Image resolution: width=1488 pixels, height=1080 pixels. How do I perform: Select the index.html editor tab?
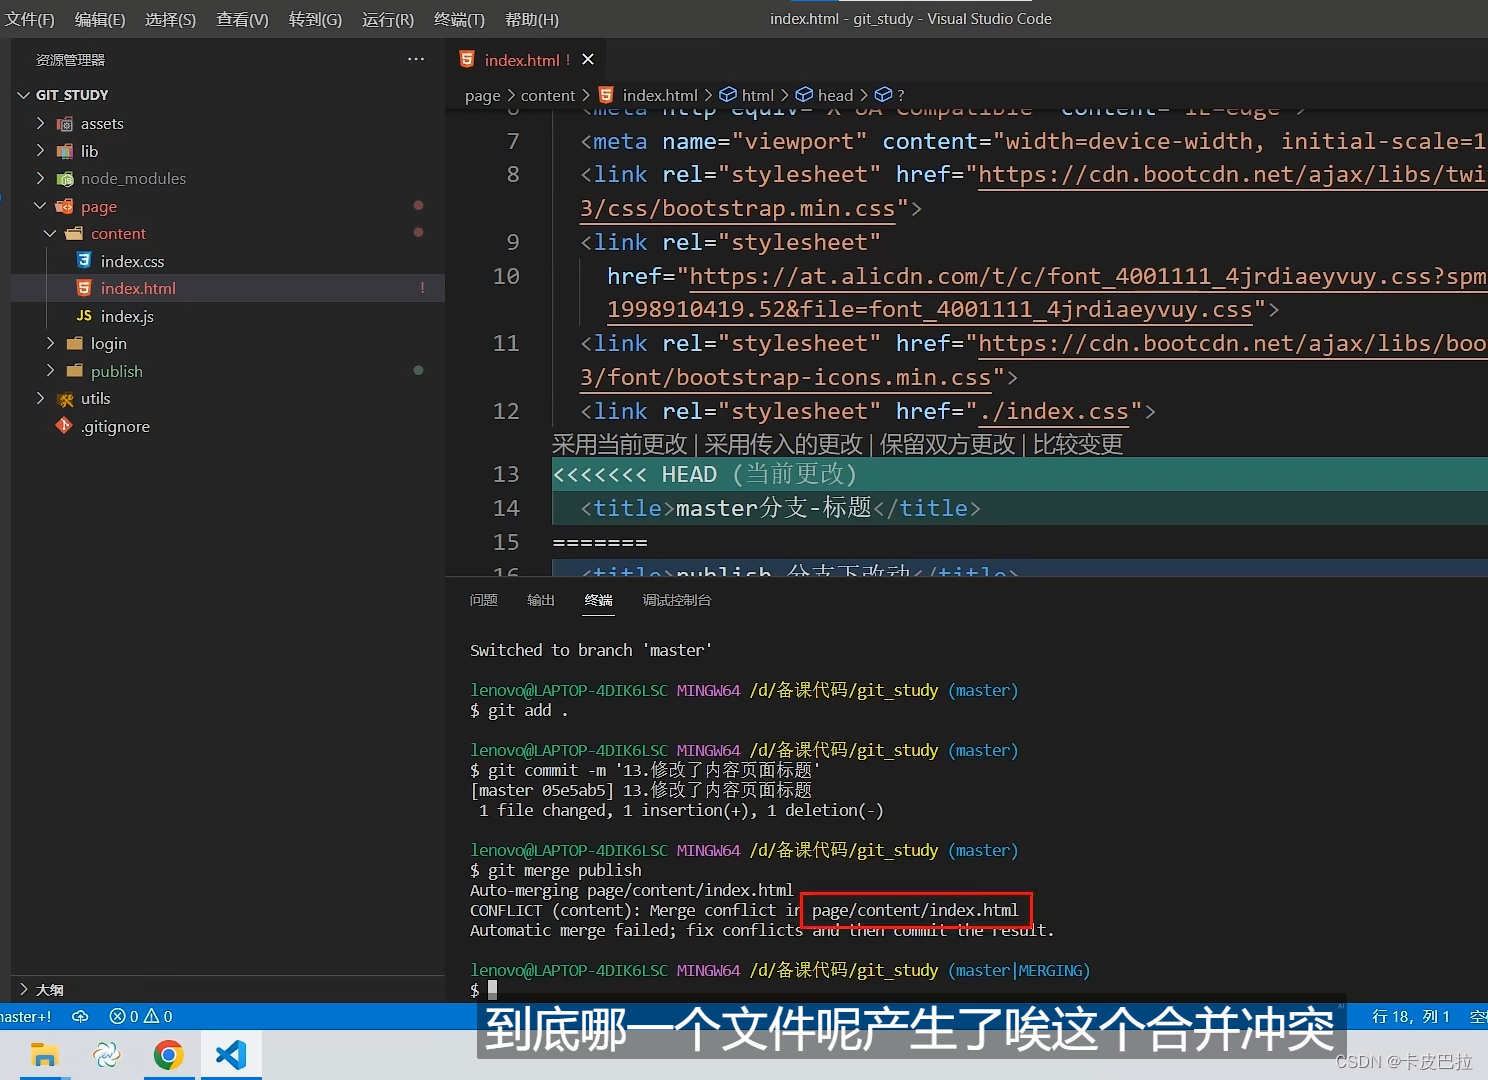point(526,60)
